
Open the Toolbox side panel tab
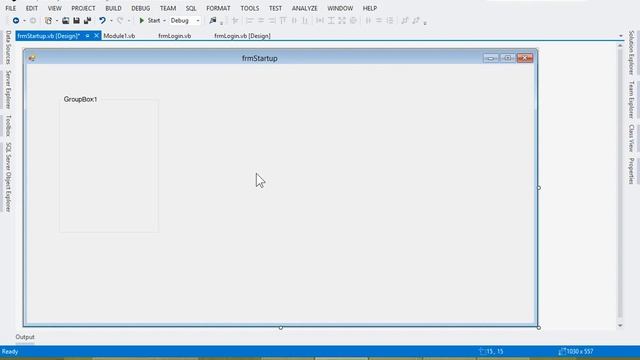[8, 126]
